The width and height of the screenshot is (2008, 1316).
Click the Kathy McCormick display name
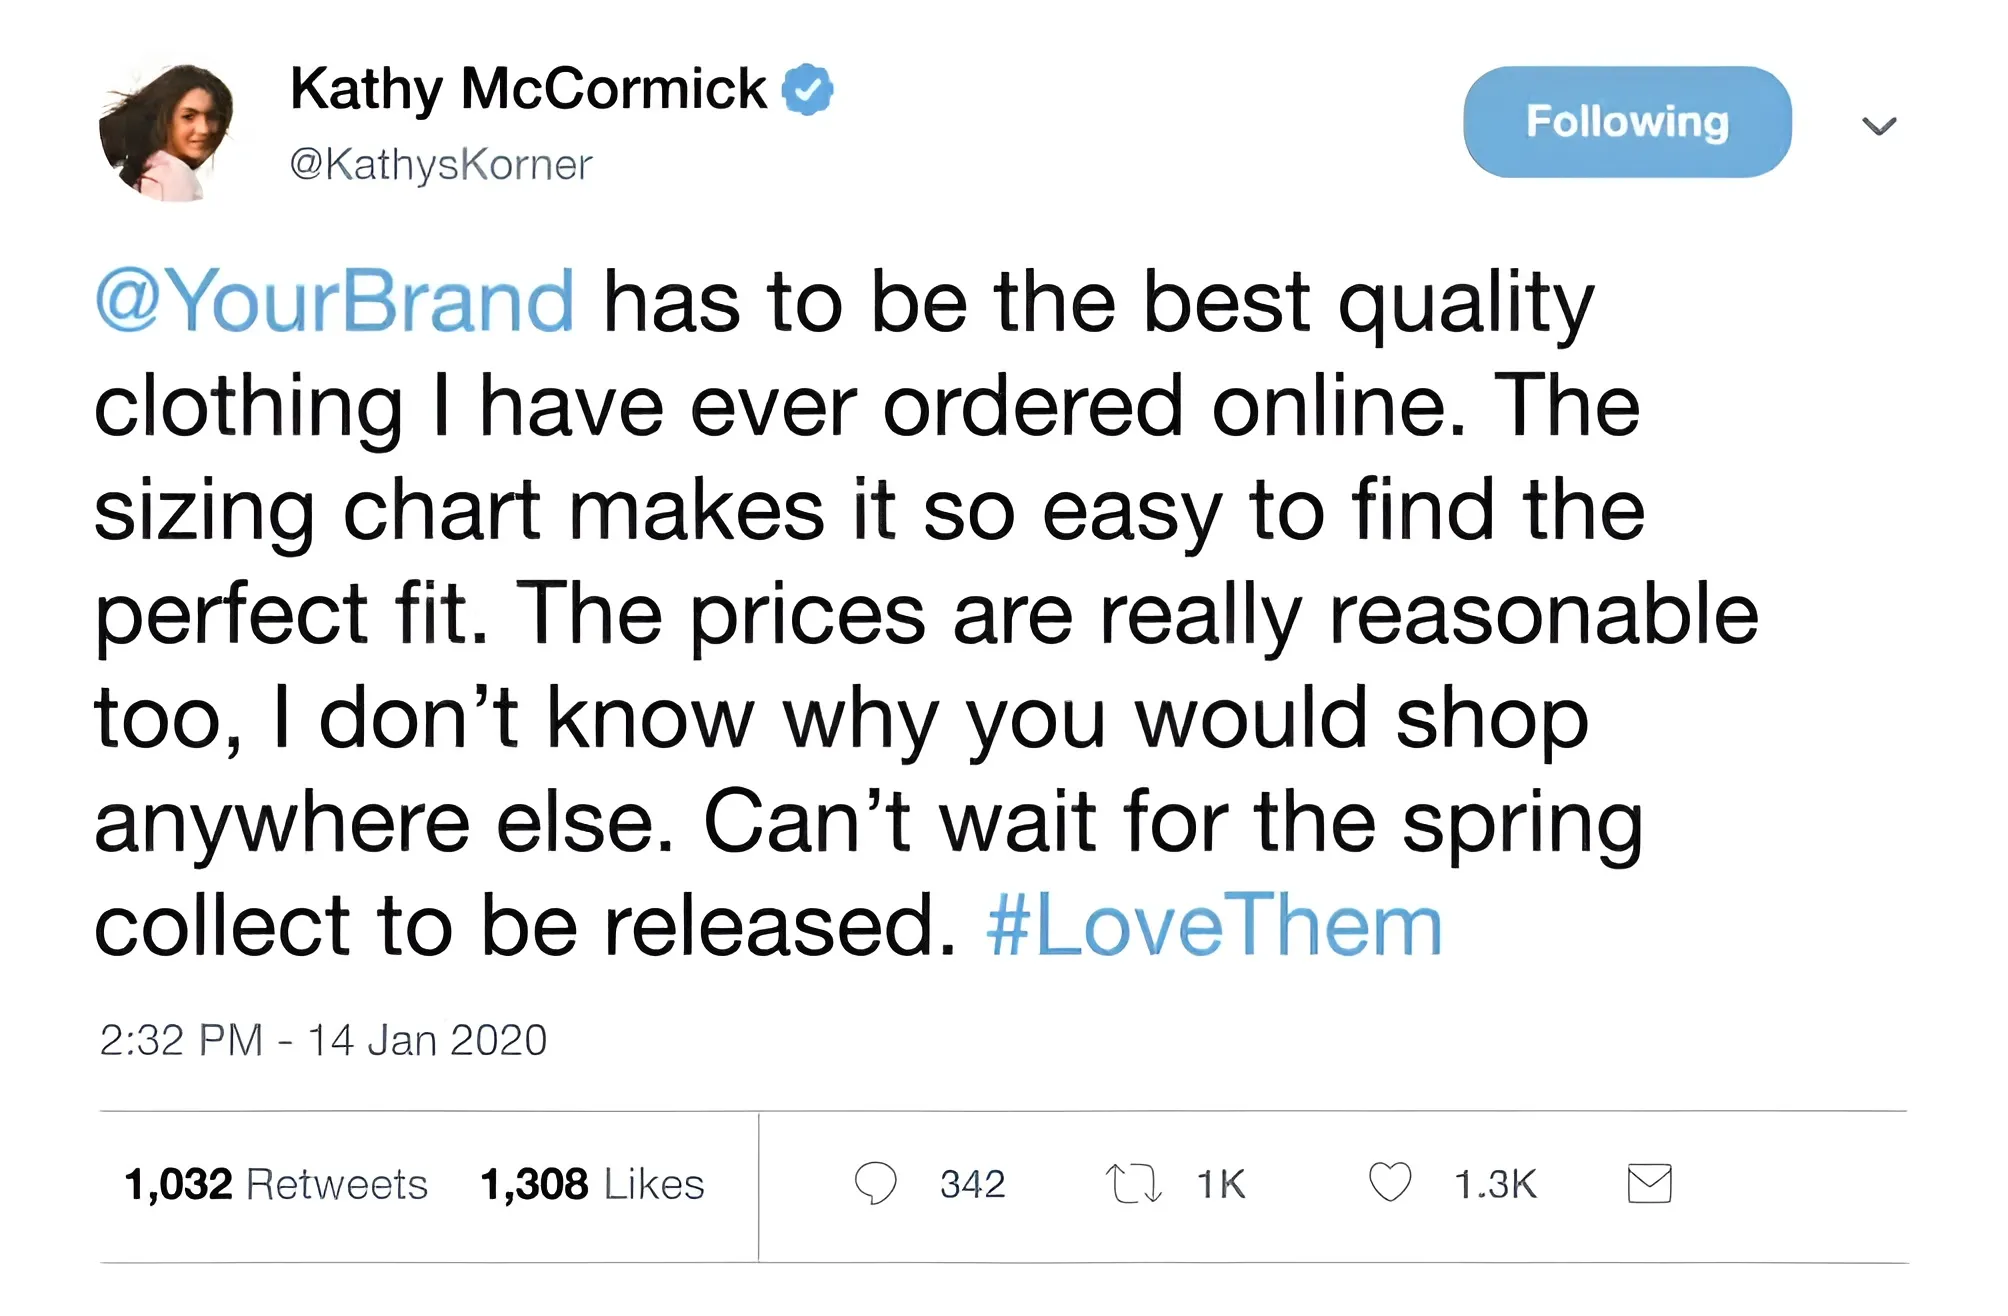[x=527, y=89]
